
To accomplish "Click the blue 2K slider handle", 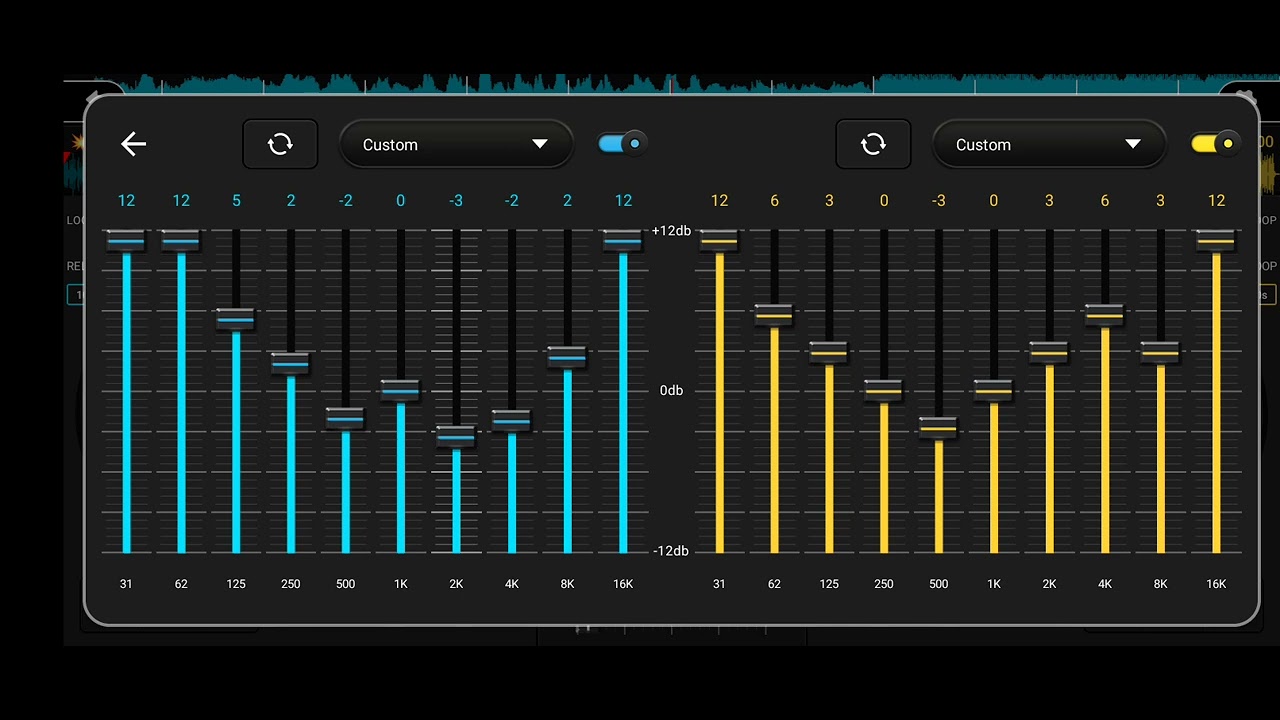I will (456, 437).
